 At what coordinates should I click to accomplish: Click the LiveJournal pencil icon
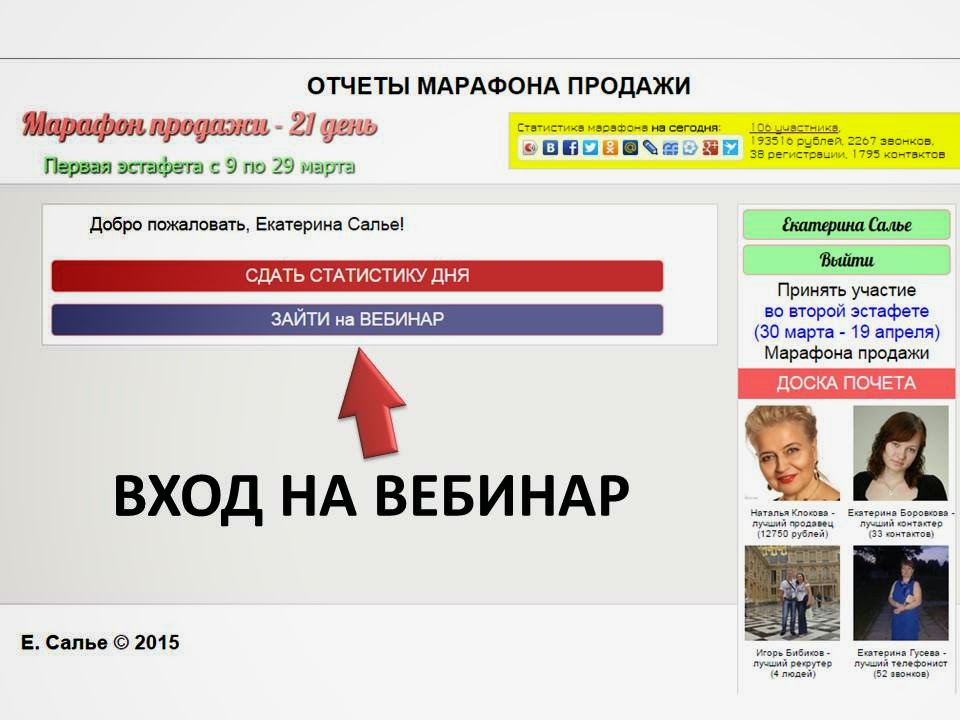pyautogui.click(x=650, y=148)
